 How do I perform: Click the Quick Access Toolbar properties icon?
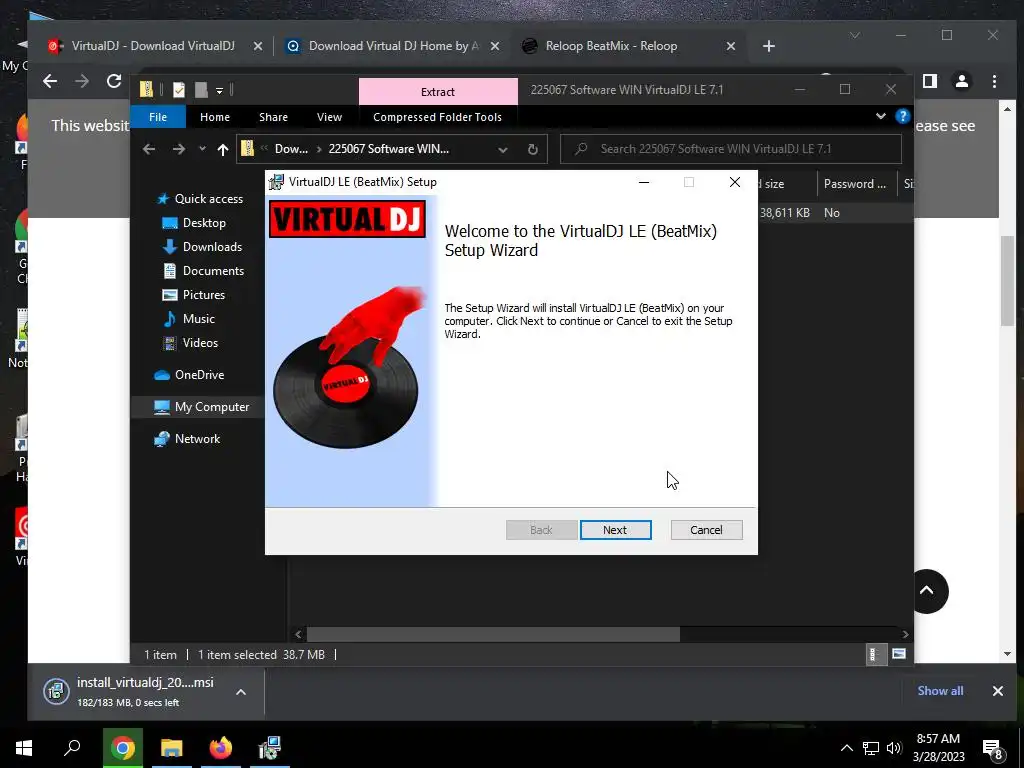178,90
